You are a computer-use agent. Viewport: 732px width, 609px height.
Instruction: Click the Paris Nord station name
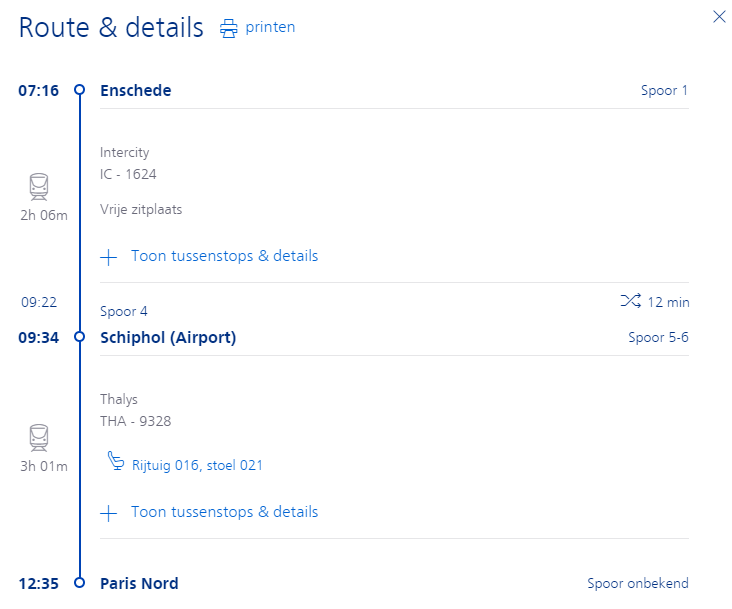[x=139, y=583]
